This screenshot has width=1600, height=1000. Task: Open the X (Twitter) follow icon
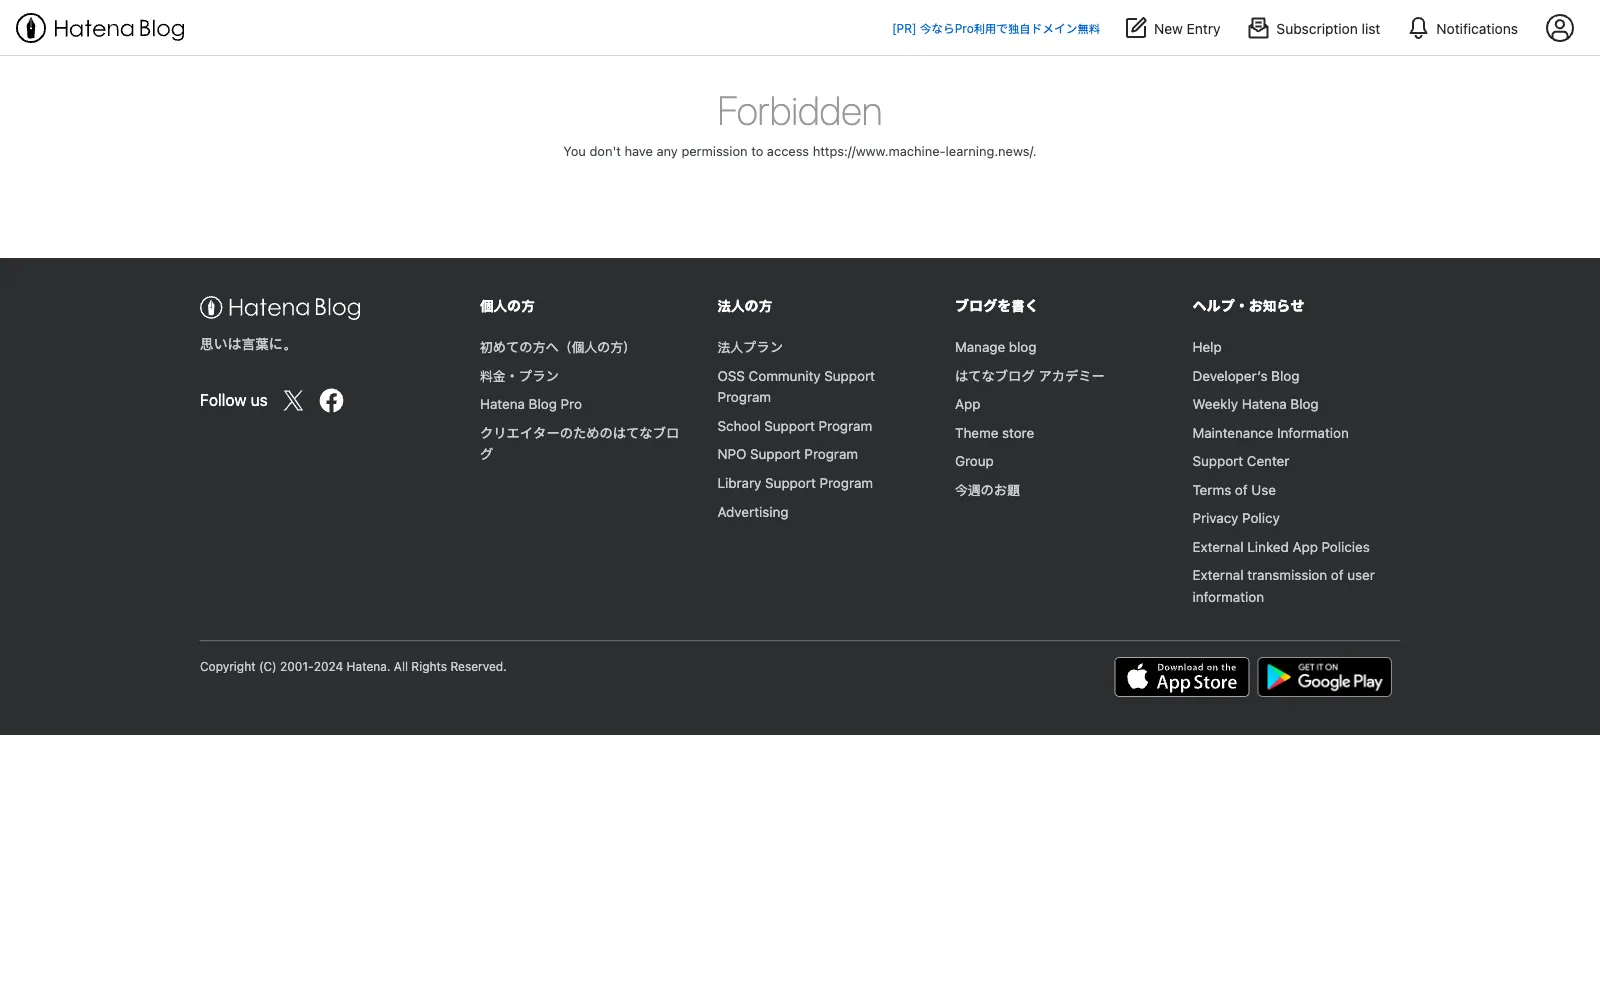(293, 400)
